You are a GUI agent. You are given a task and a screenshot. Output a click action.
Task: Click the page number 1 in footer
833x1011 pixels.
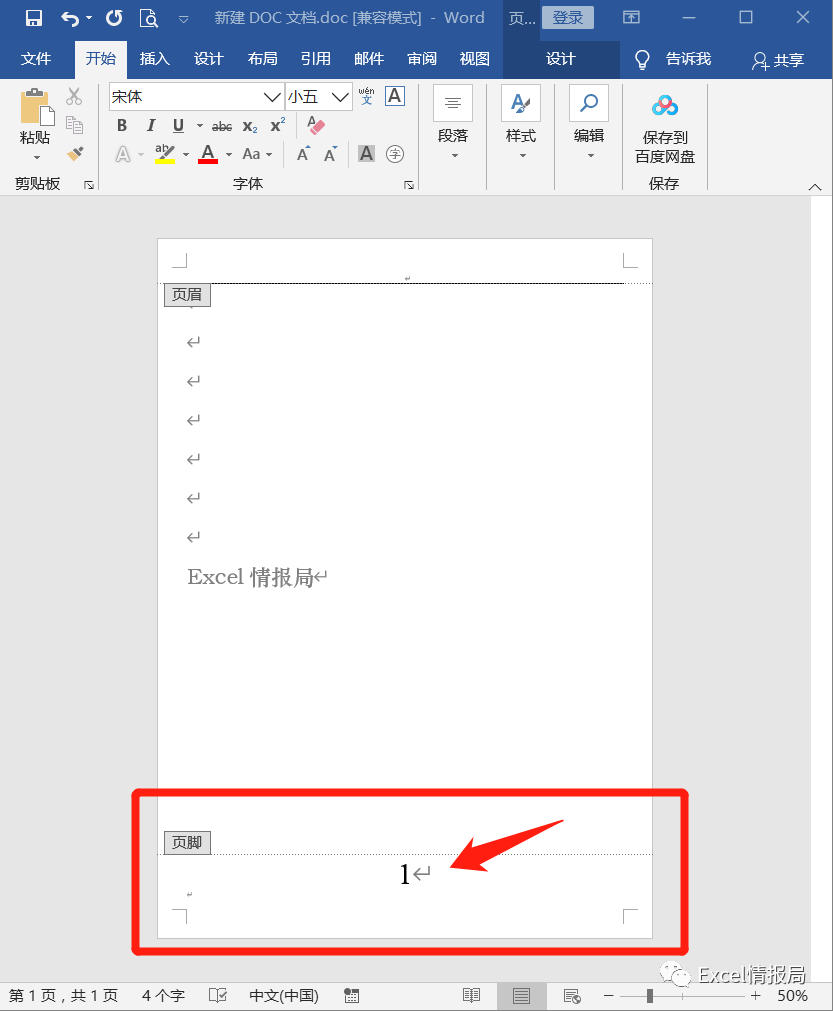click(405, 875)
